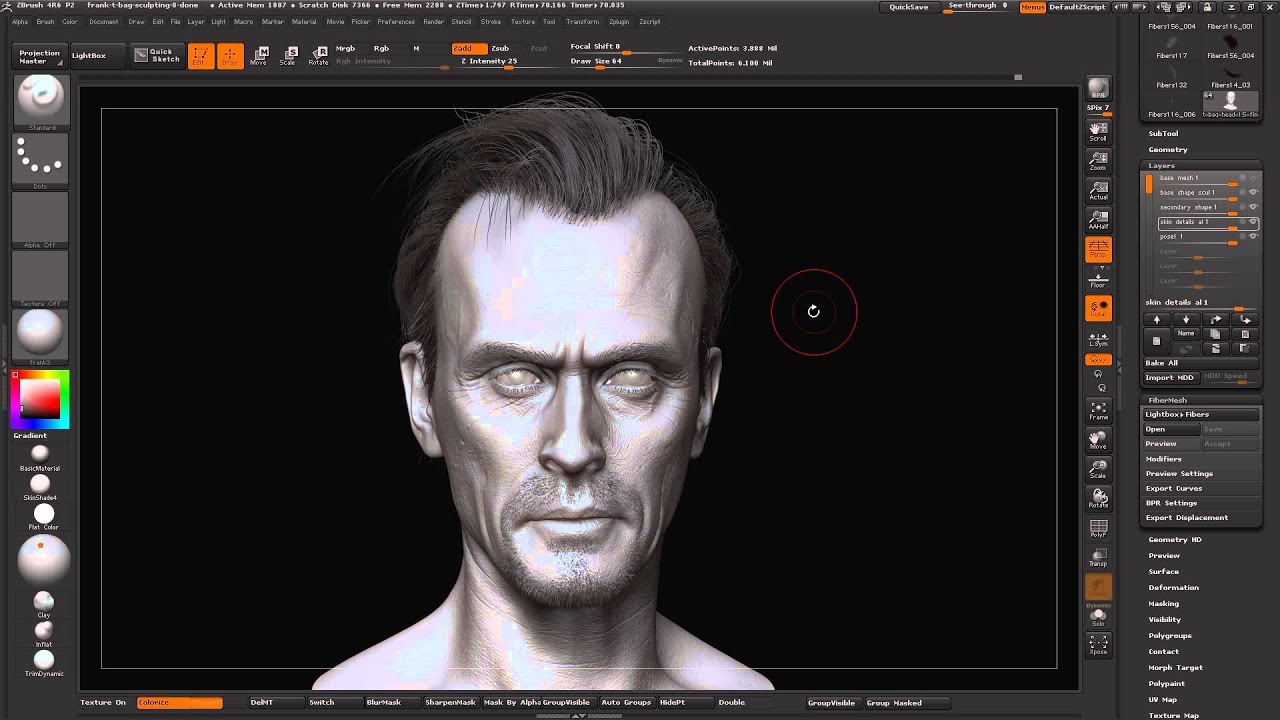The width and height of the screenshot is (1280, 720).
Task: Toggle PolyF polyframe display
Action: click(1098, 528)
